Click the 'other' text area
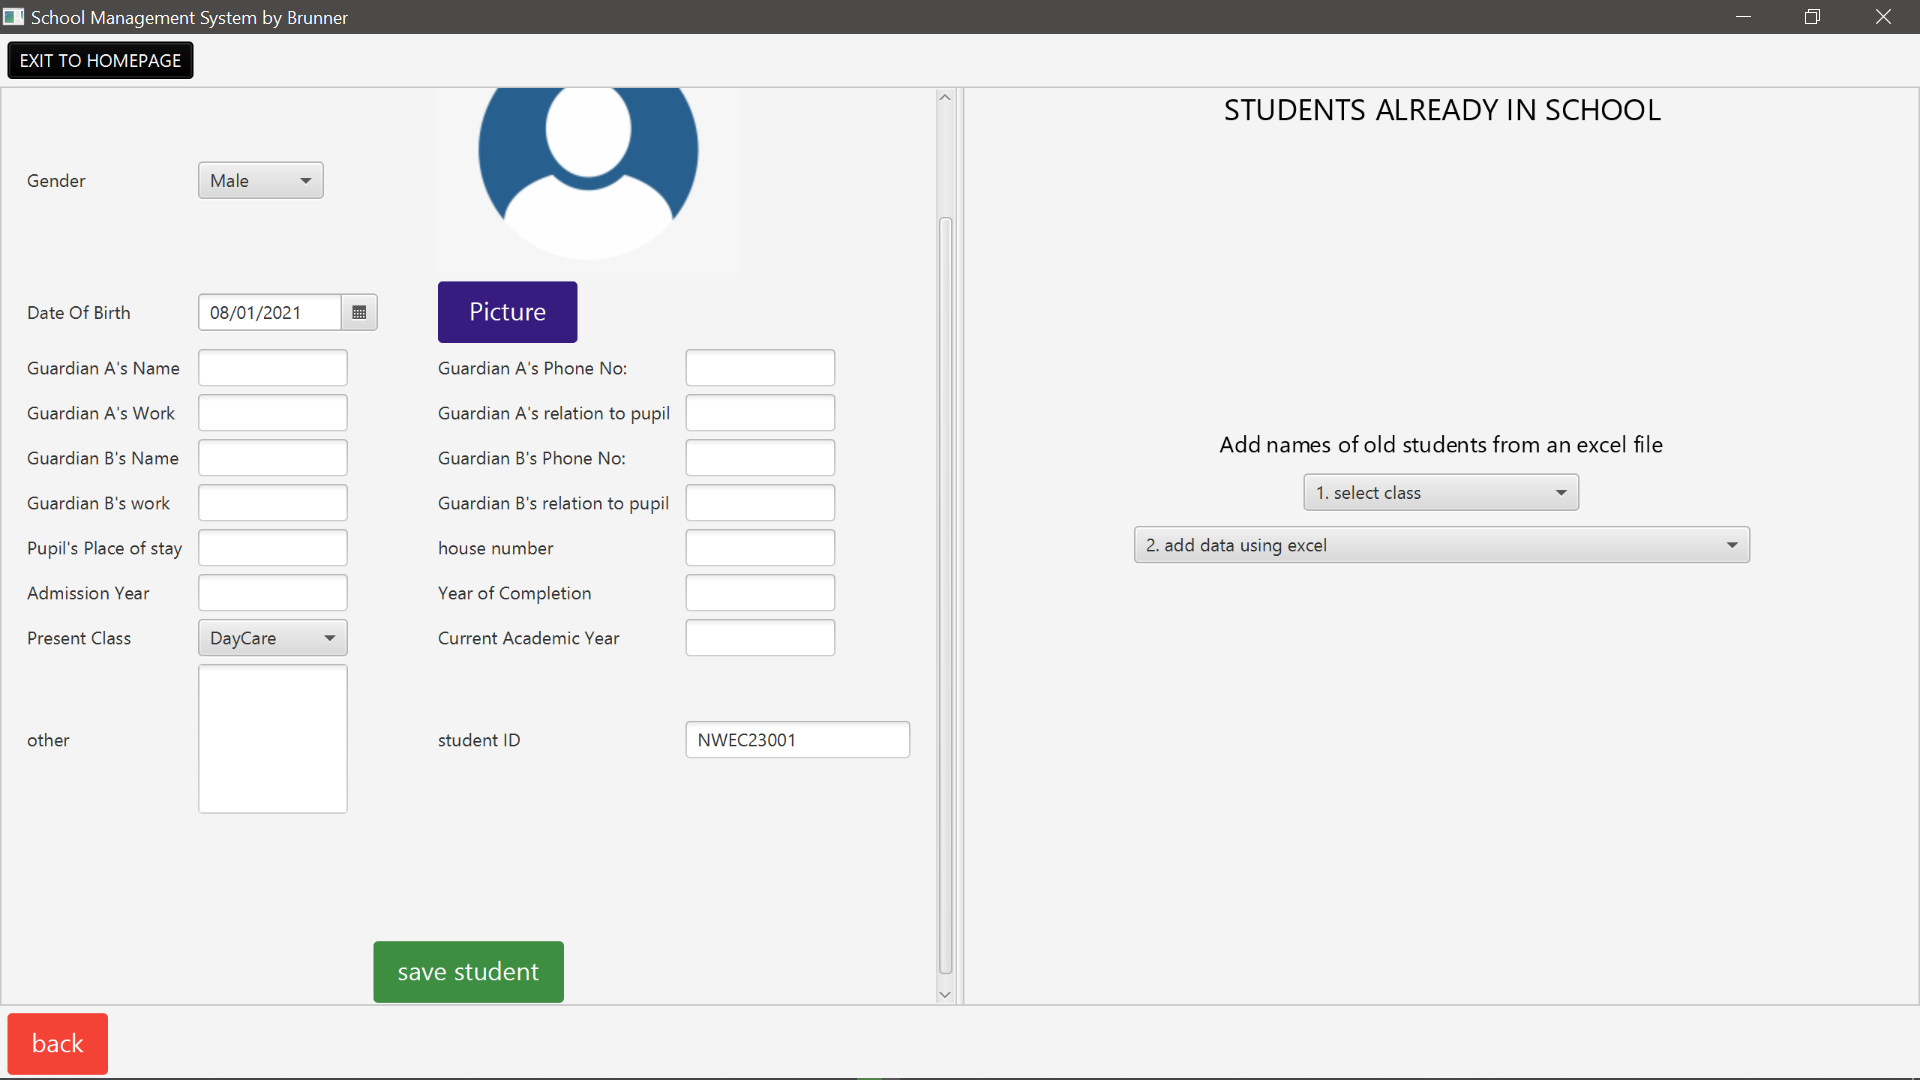 point(272,739)
